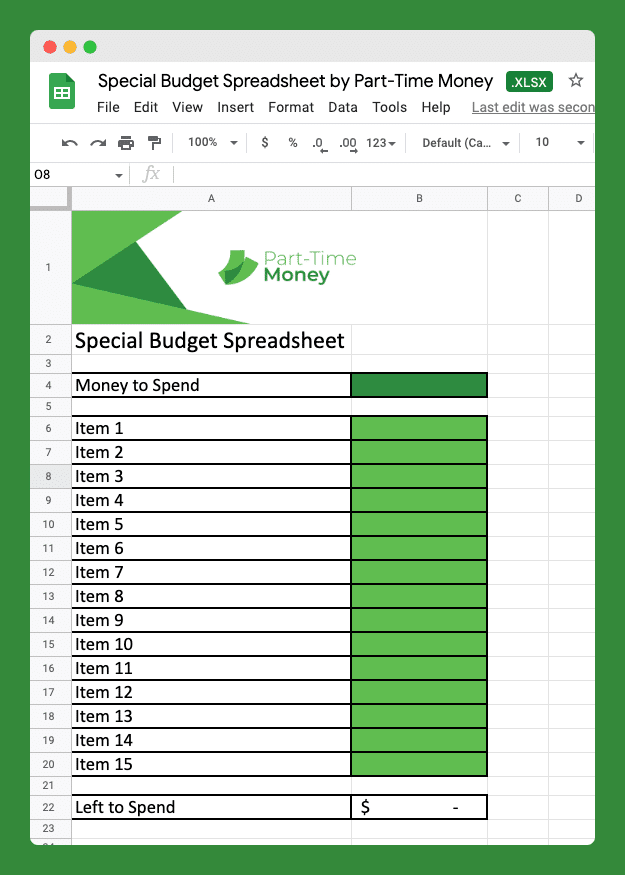625x875 pixels.
Task: Open the Edit menu
Action: [146, 107]
